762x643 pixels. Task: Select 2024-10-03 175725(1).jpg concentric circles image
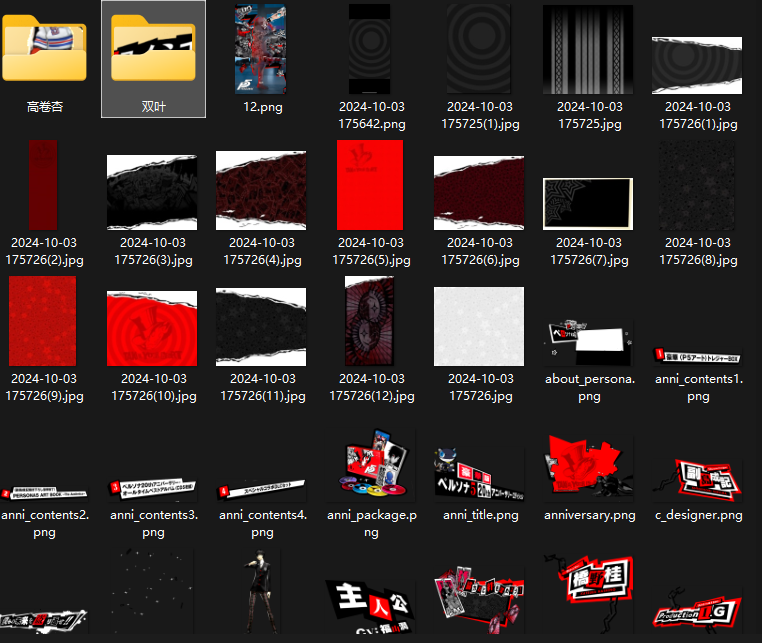(479, 50)
